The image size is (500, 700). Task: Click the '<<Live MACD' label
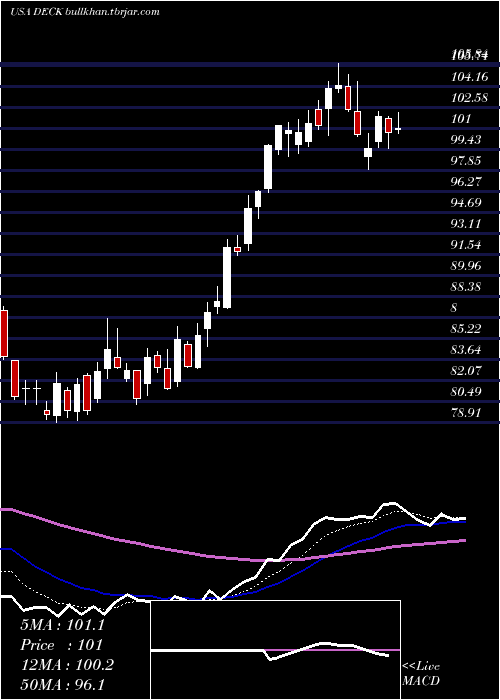point(421,674)
